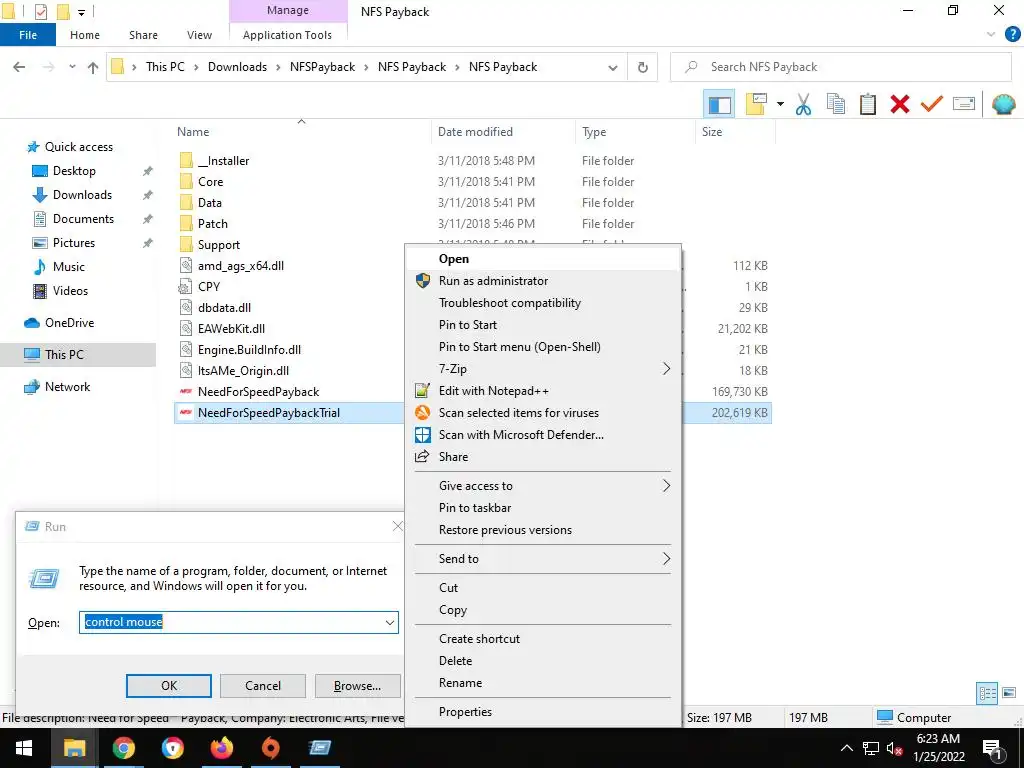1024x768 pixels.
Task: Switch to Details view icon in status bar
Action: tap(987, 693)
